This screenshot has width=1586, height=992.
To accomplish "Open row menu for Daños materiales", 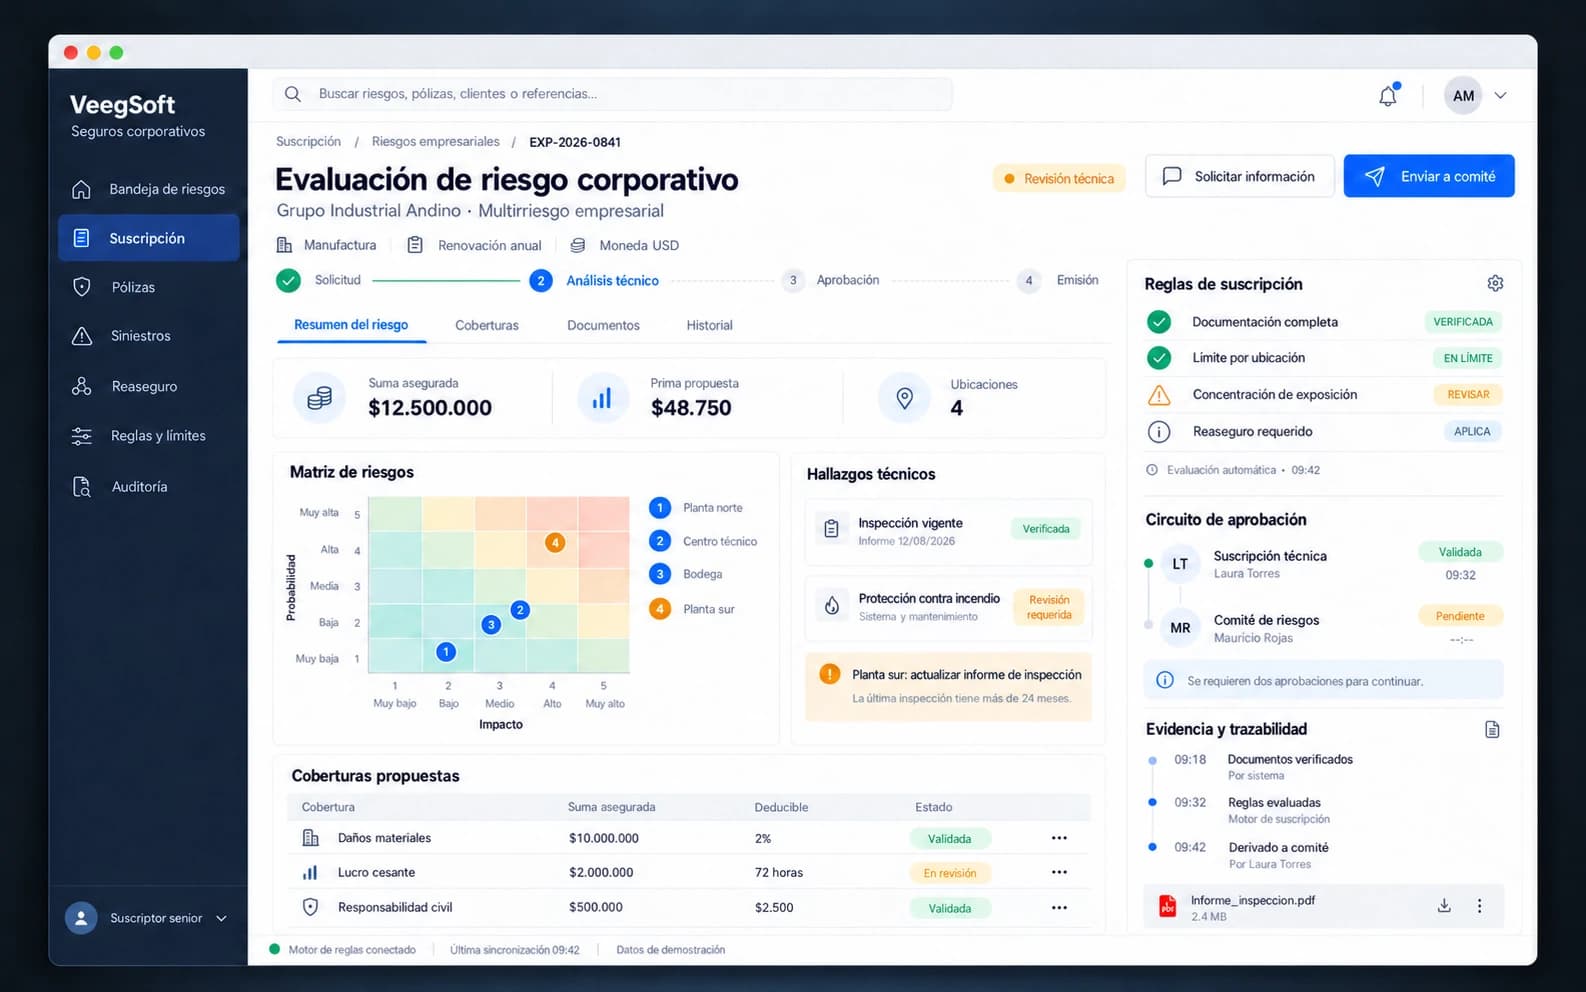I will pyautogui.click(x=1059, y=838).
